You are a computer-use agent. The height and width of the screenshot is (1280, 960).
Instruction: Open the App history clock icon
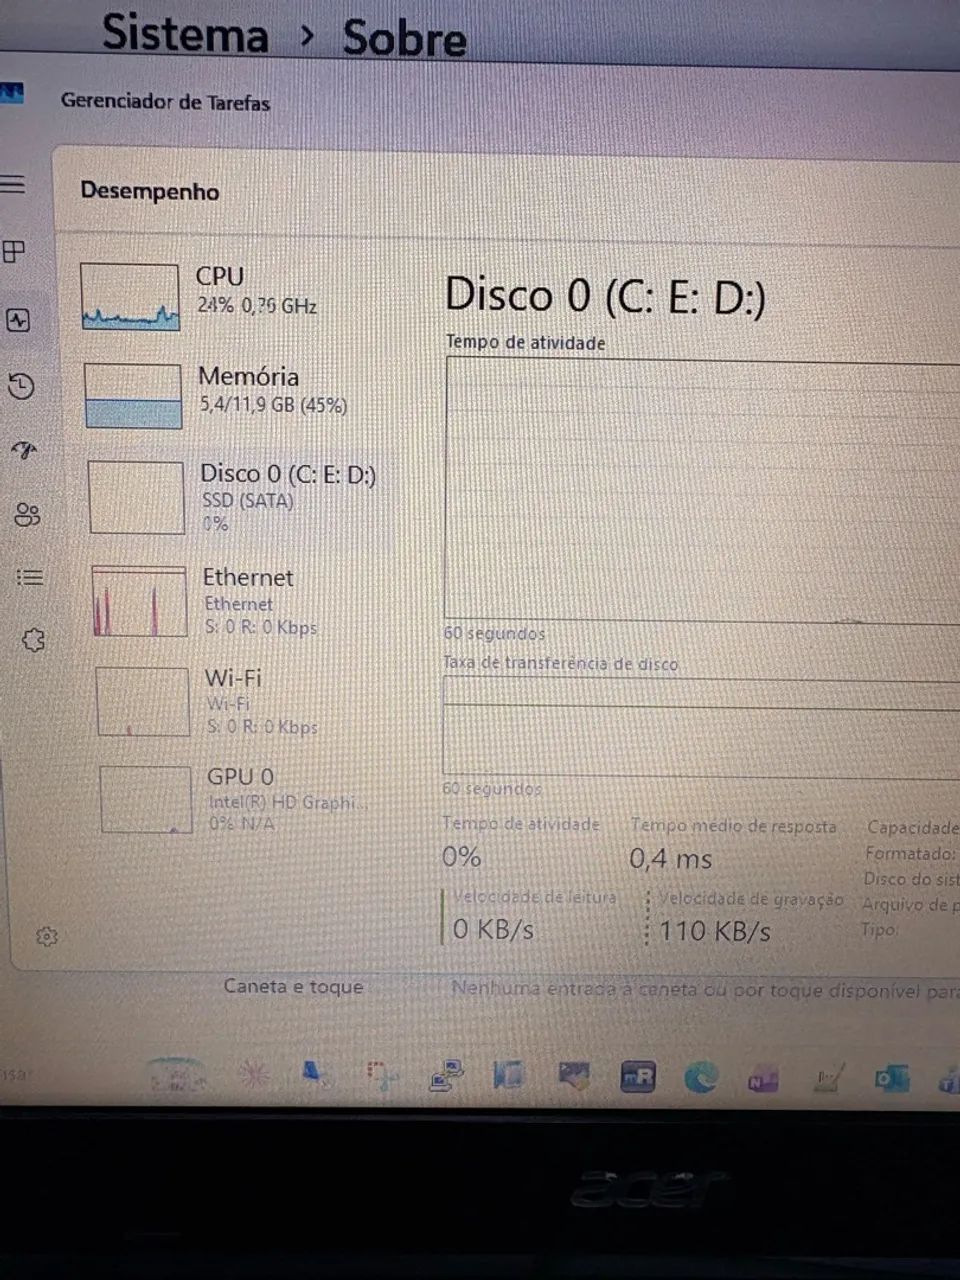click(21, 386)
